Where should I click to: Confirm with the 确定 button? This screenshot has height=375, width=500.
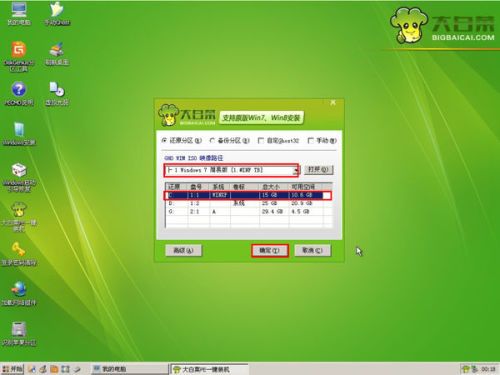click(269, 250)
